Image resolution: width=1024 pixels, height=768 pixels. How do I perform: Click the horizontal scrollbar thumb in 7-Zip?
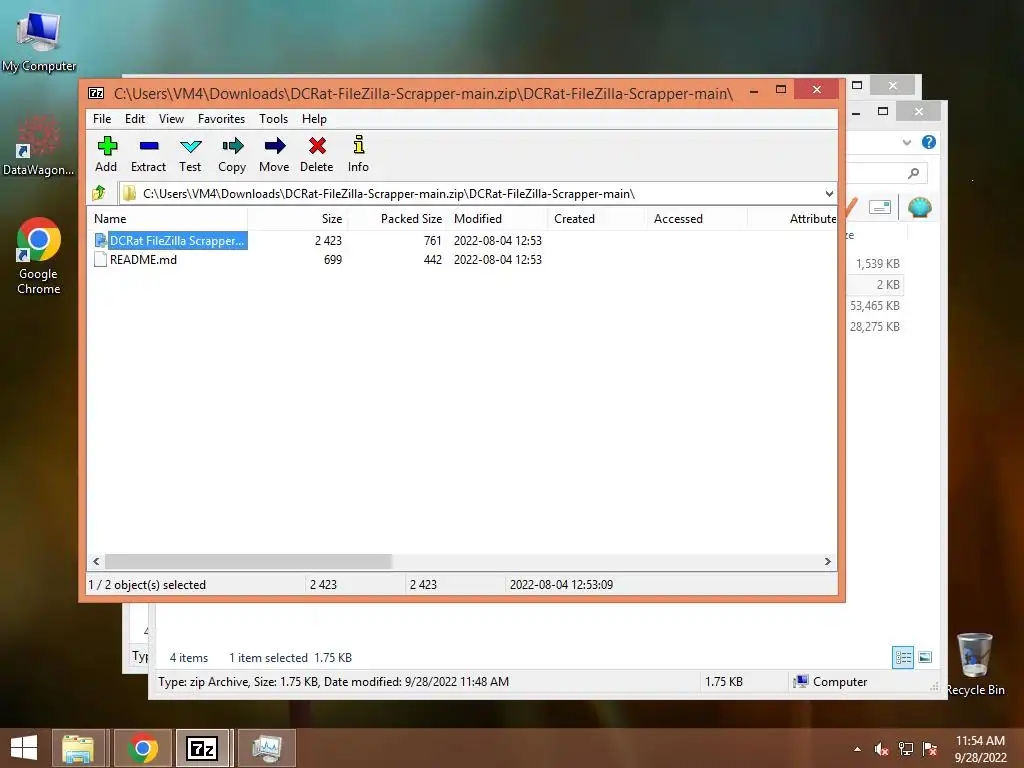point(248,562)
